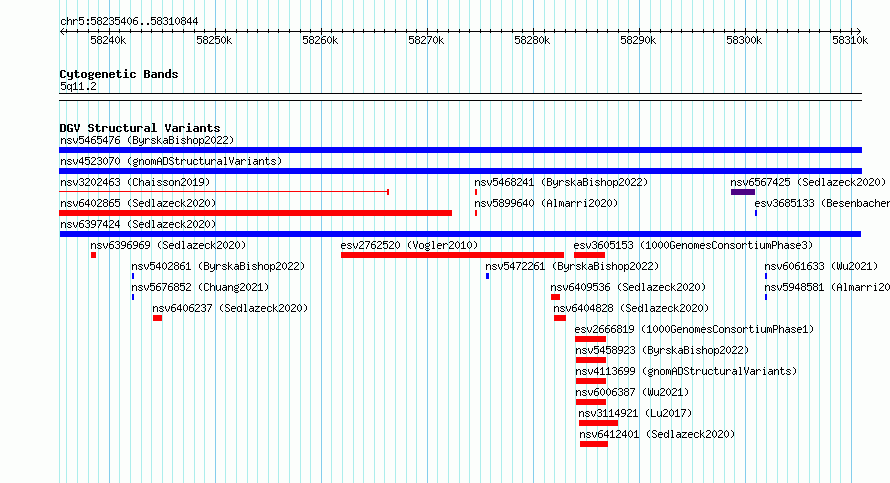The height and width of the screenshot is (483, 890).
Task: Select the 5q11.2 band label
Action: point(78,86)
